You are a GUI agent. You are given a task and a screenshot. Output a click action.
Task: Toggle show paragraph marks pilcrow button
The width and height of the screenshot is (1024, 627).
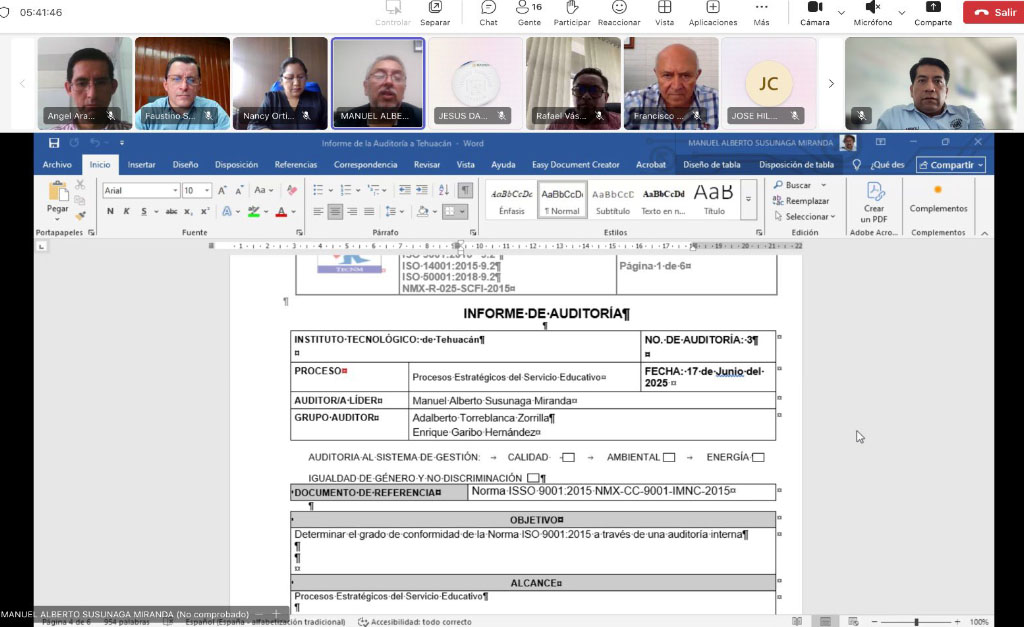tap(465, 190)
